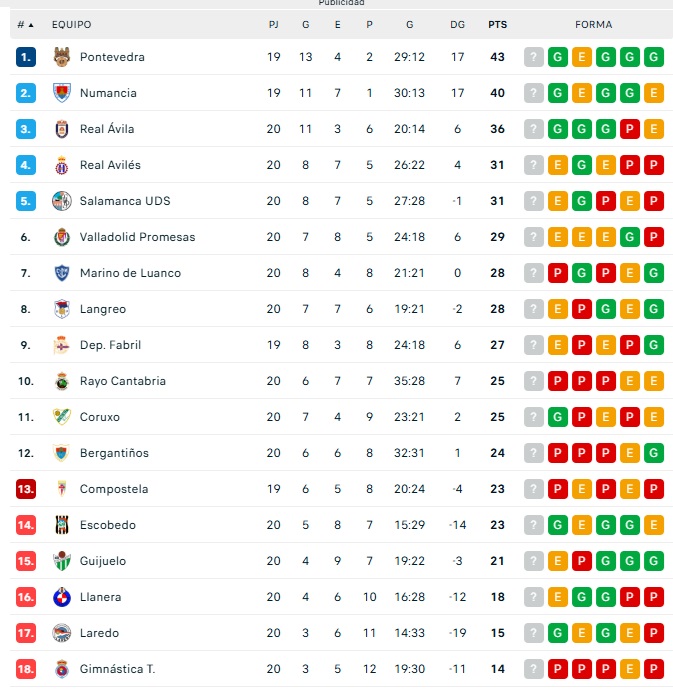
Task: Click the Laredo team badge
Action: [x=61, y=633]
